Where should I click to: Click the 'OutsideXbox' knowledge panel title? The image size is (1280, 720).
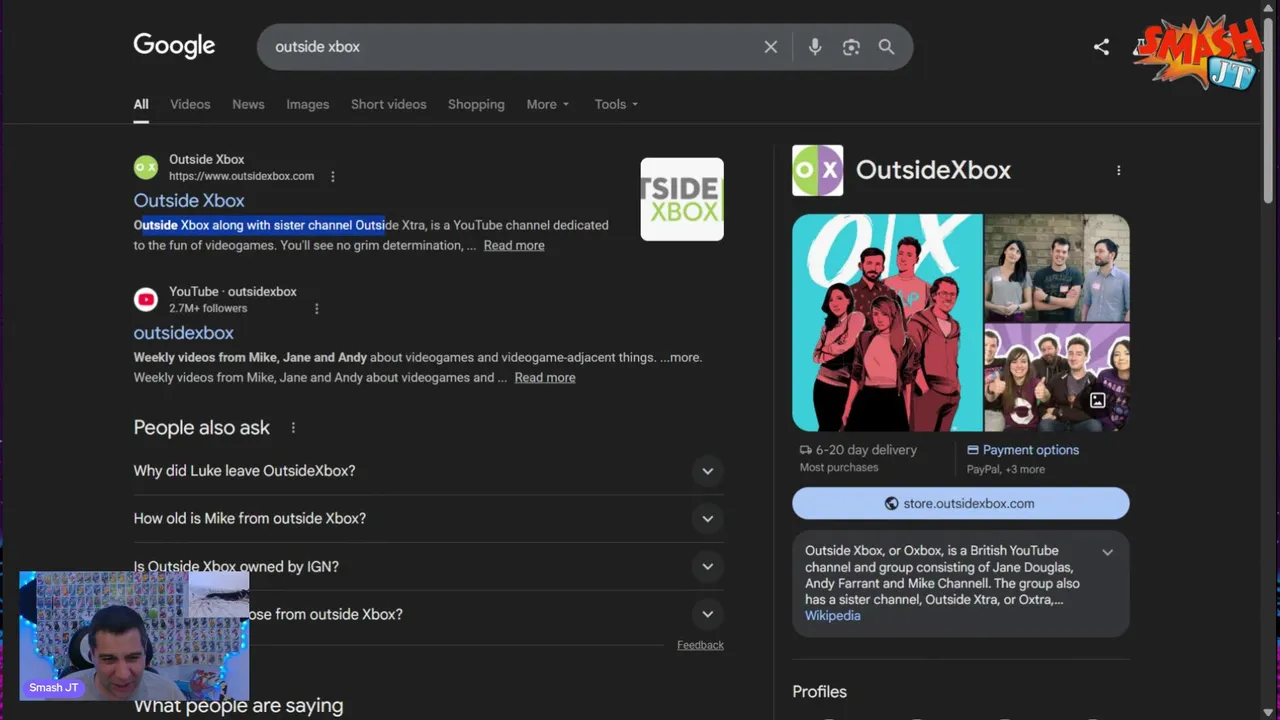click(x=933, y=170)
